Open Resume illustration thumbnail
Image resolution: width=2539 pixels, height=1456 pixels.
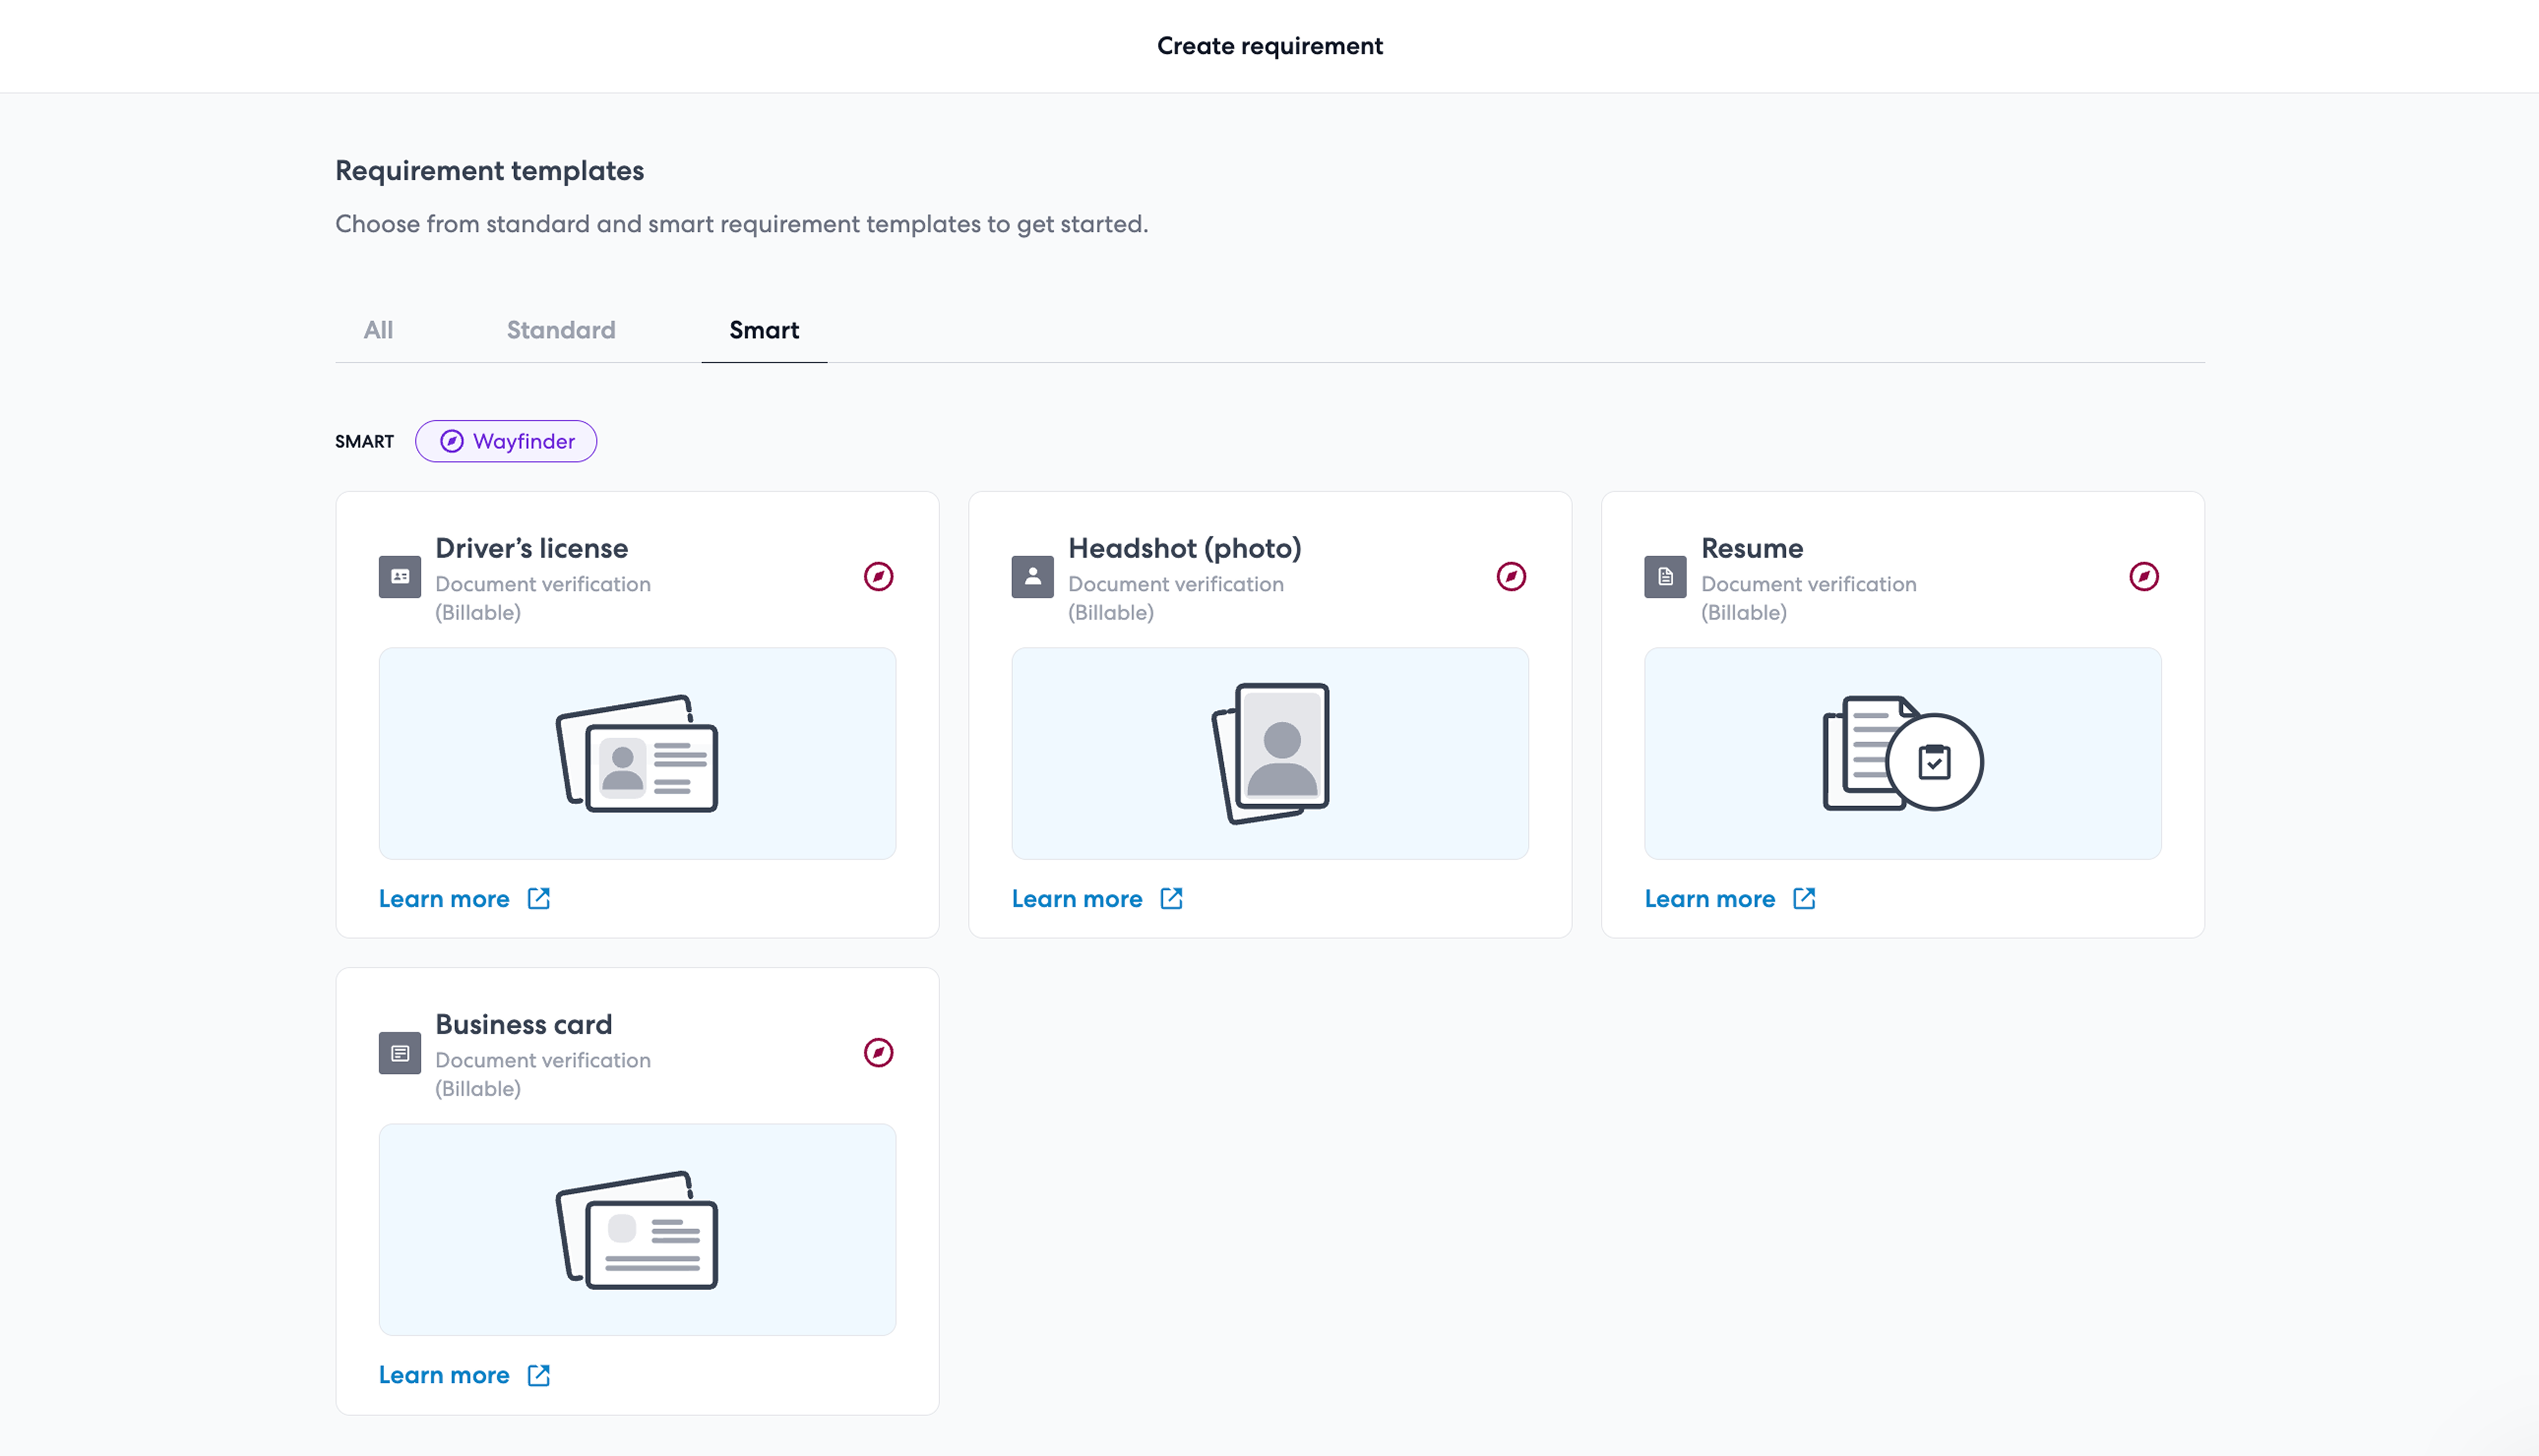(1903, 753)
